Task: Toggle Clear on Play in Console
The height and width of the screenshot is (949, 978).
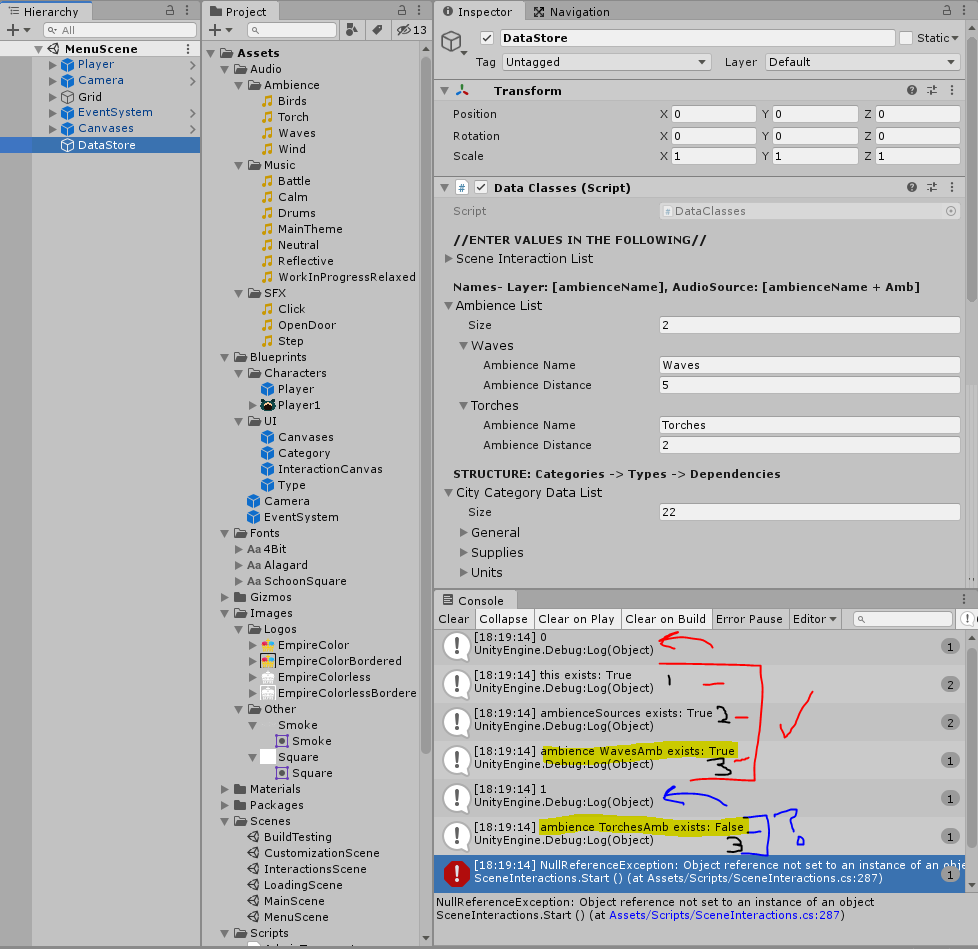Action: point(576,619)
